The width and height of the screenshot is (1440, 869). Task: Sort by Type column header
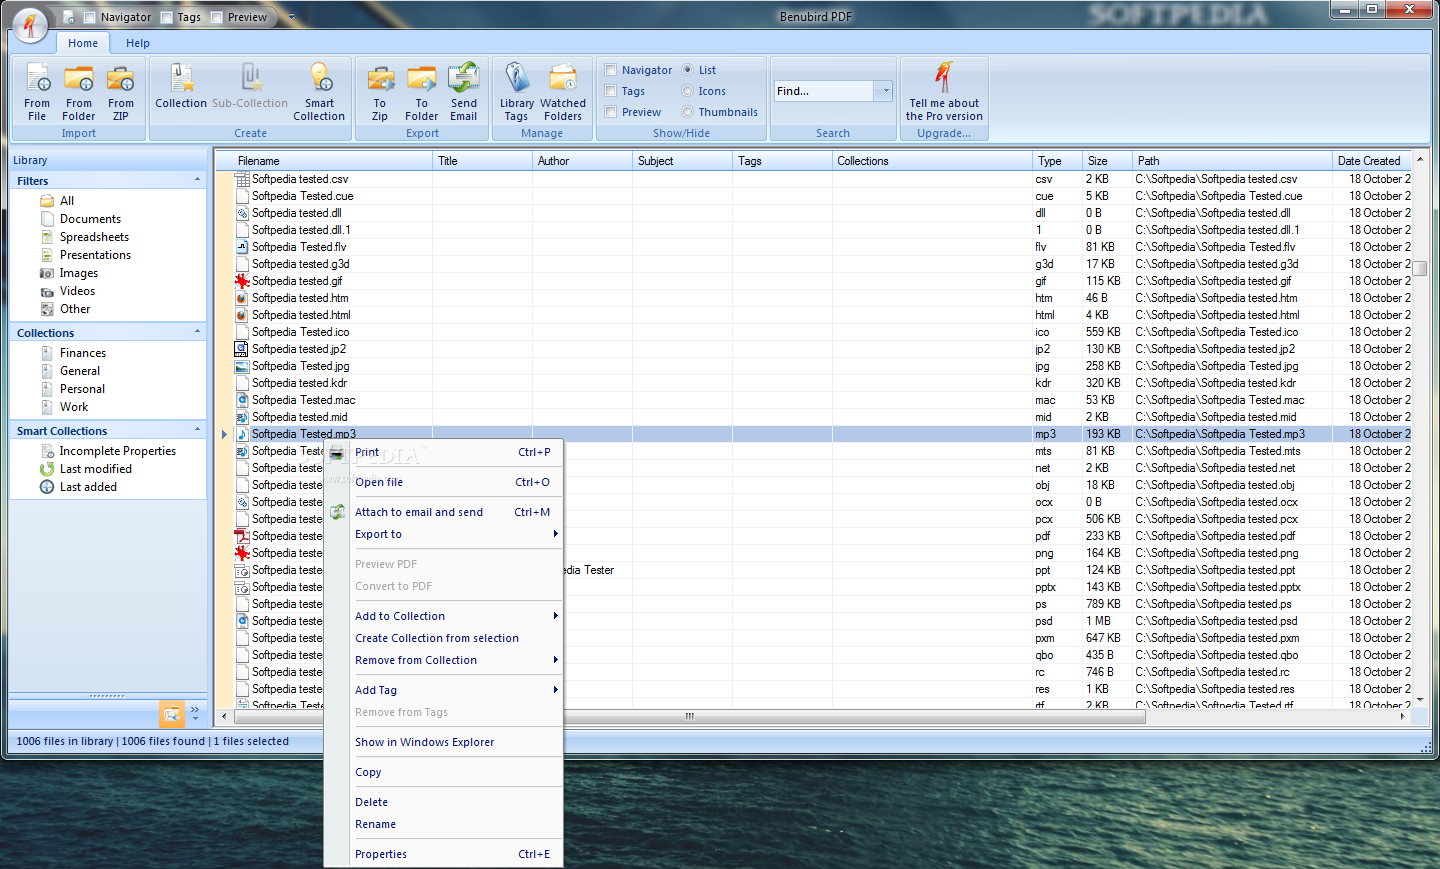1057,161
